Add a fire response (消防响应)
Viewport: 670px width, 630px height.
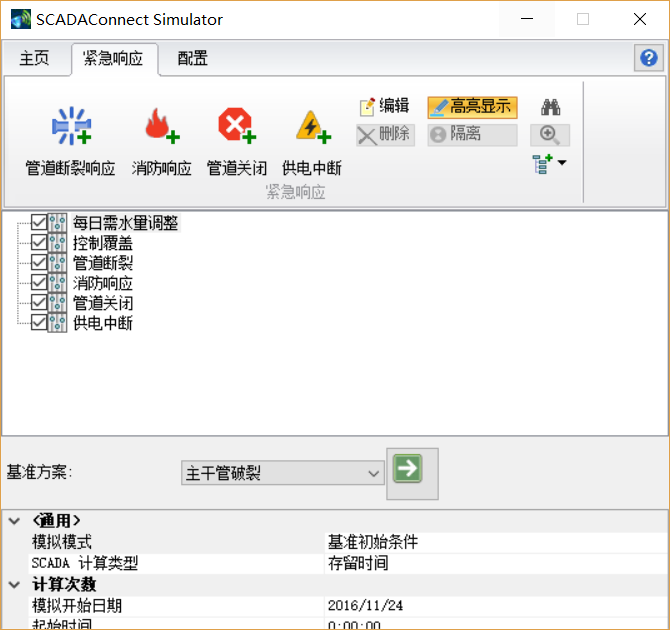(162, 141)
